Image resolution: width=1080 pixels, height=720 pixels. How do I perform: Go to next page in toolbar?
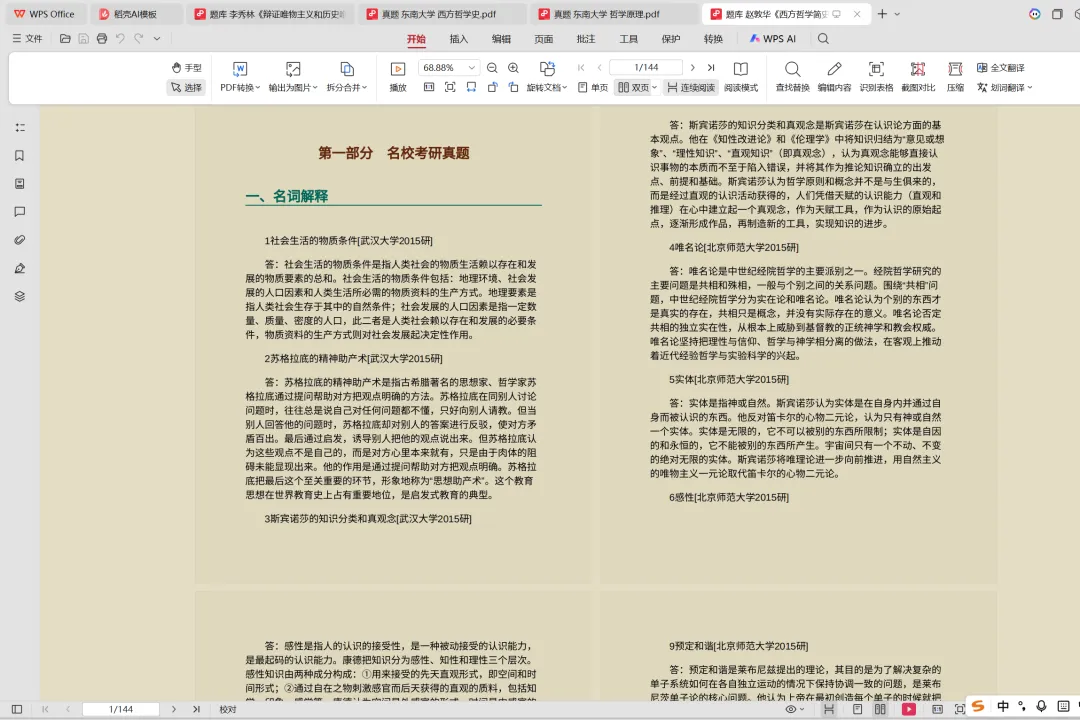[692, 68]
